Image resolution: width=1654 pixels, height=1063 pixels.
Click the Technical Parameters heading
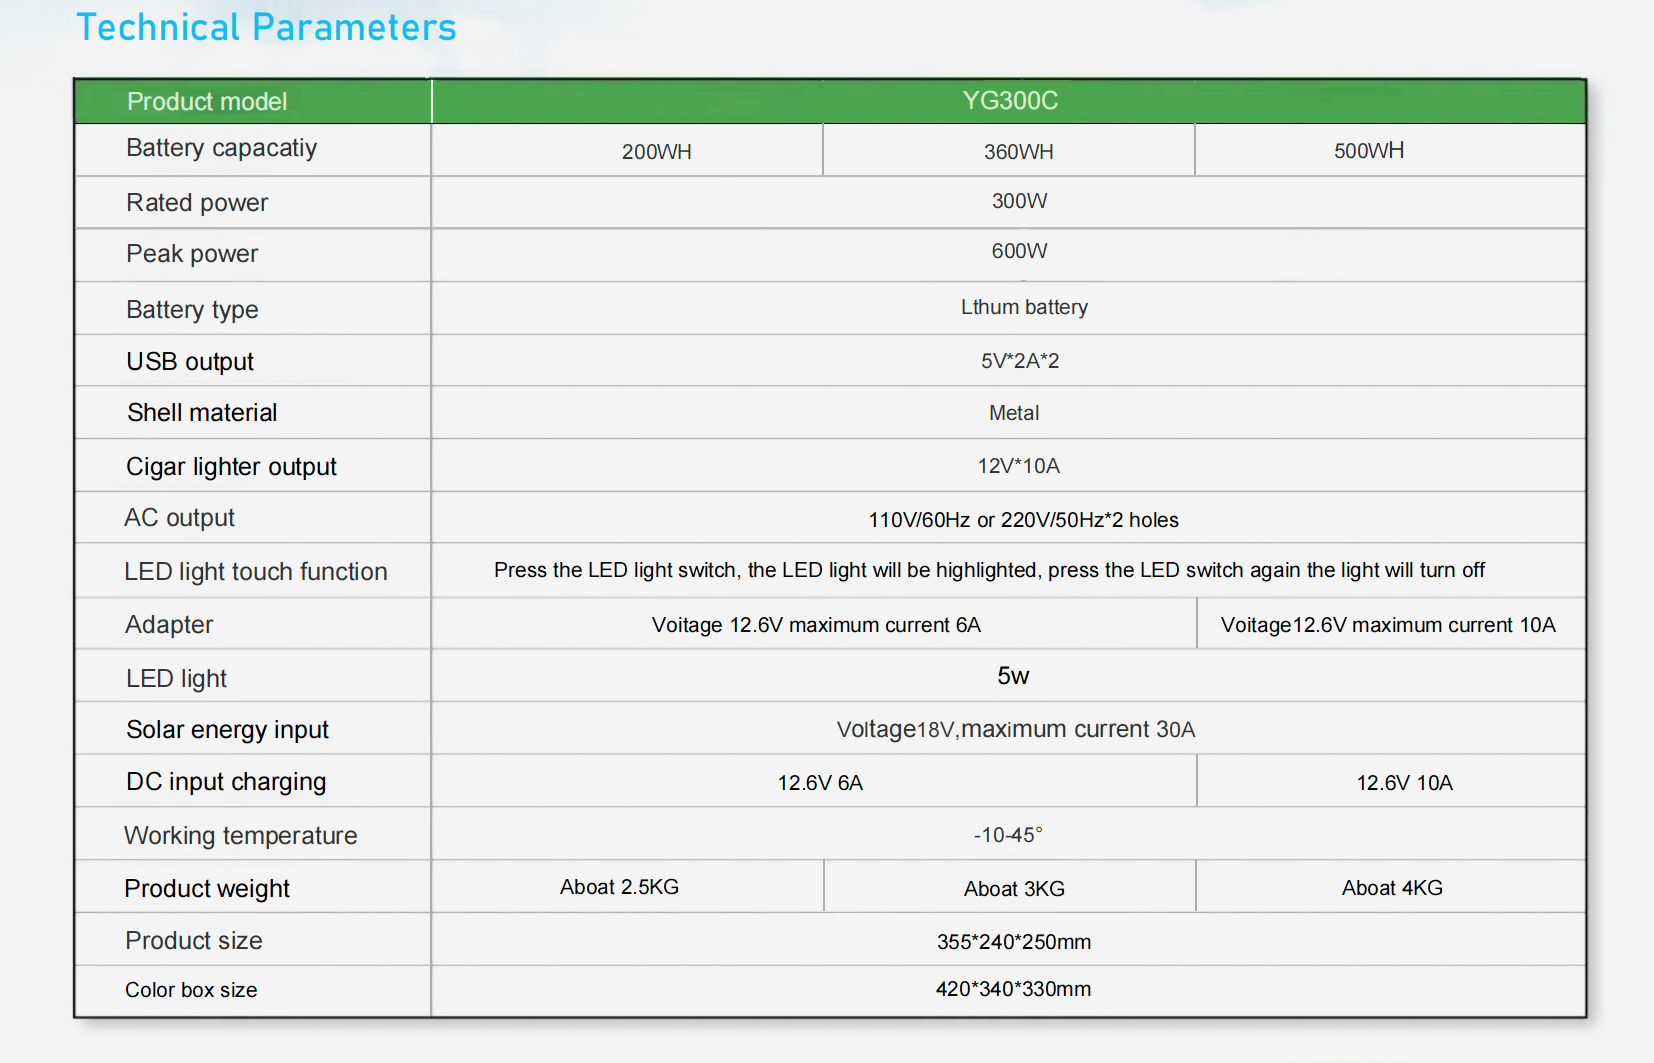pyautogui.click(x=266, y=28)
